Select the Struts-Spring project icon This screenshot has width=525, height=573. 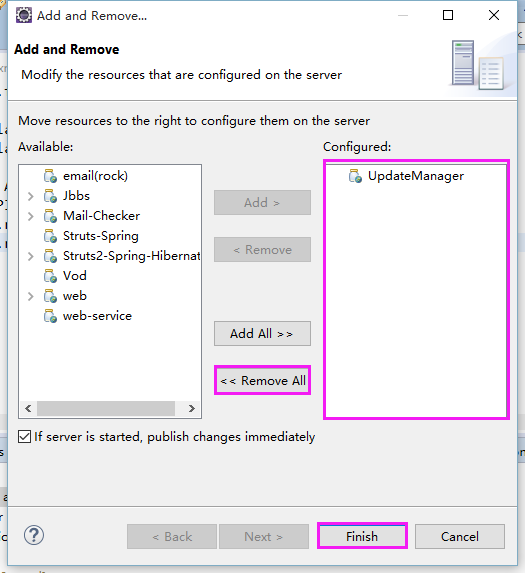click(50, 236)
